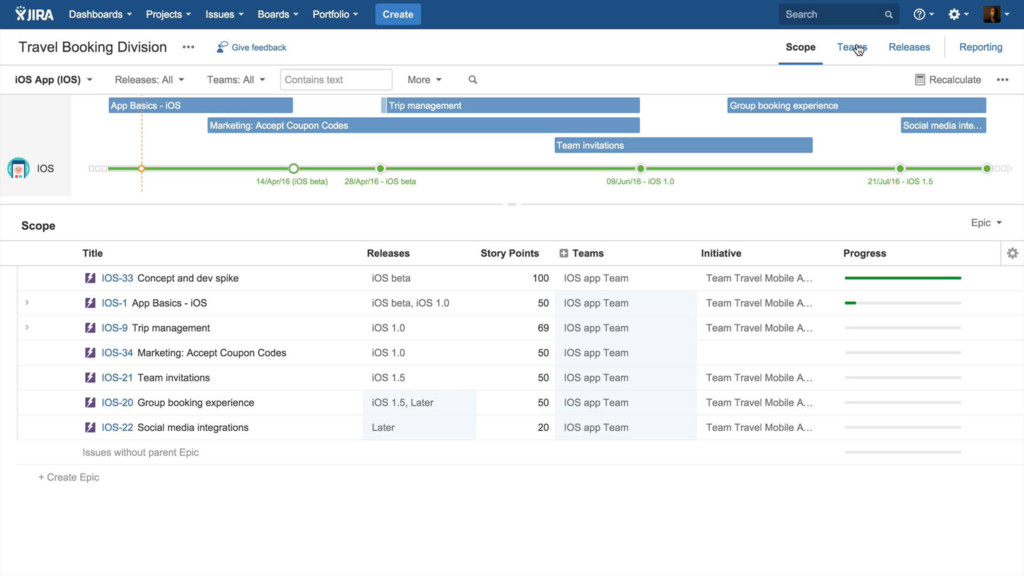Screen dimensions: 1024x576
Task: Open the Teams: All filter dropdown
Action: 236,80
